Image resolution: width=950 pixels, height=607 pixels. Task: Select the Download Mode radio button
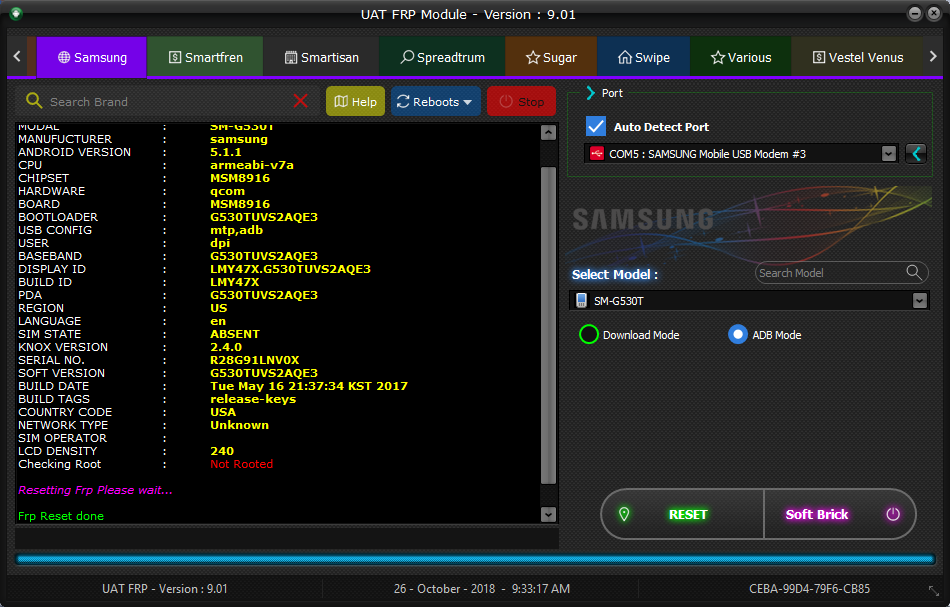pyautogui.click(x=588, y=334)
